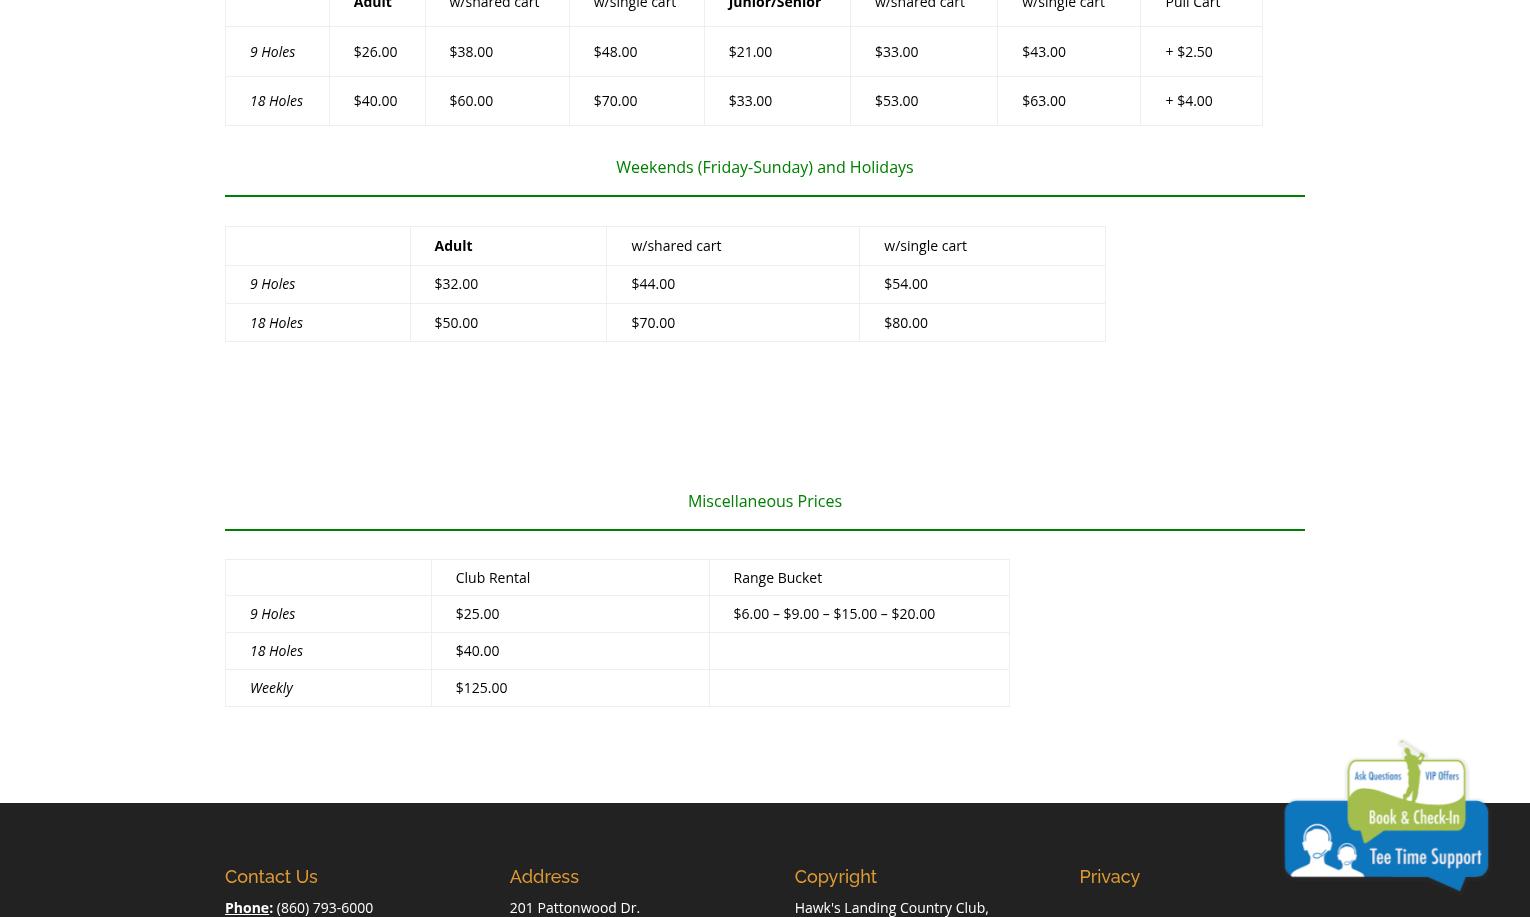The height and width of the screenshot is (917, 1530).
Task: Click the '$26.00' weekday adult 9-hole price
Action: tap(375, 51)
